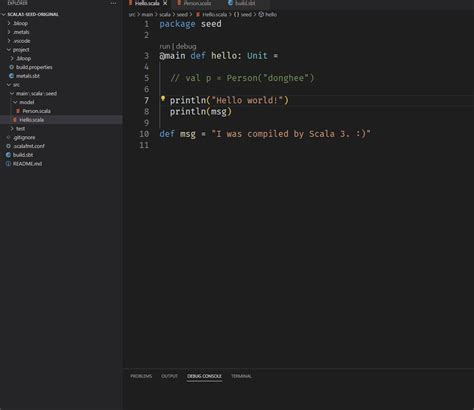474x410 pixels.
Task: Click the Scala icon on the Hello.scala tab
Action: [x=131, y=3]
